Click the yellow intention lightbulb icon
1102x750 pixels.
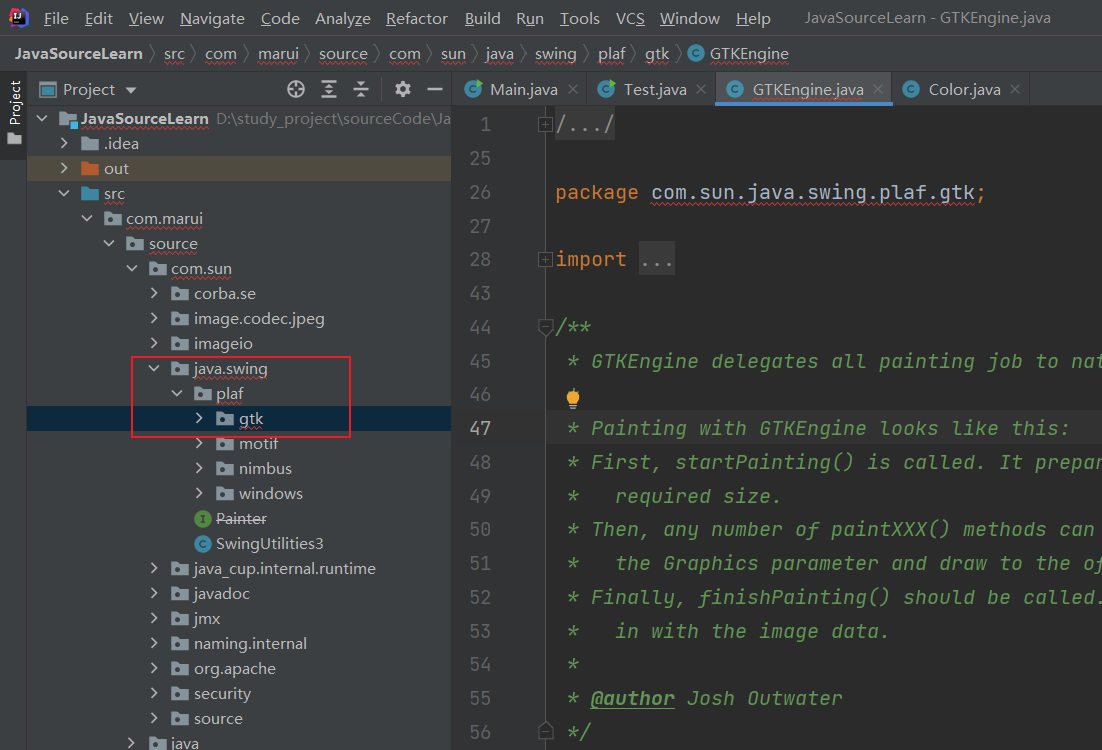pyautogui.click(x=573, y=398)
